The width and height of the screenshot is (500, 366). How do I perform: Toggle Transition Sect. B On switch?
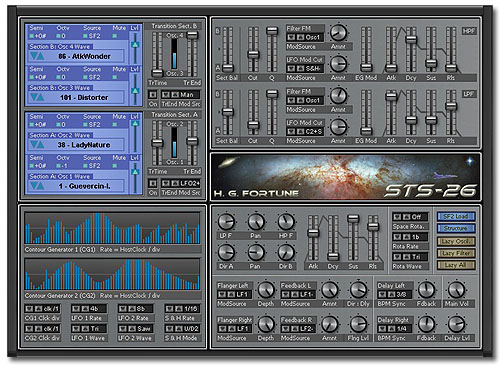[153, 95]
